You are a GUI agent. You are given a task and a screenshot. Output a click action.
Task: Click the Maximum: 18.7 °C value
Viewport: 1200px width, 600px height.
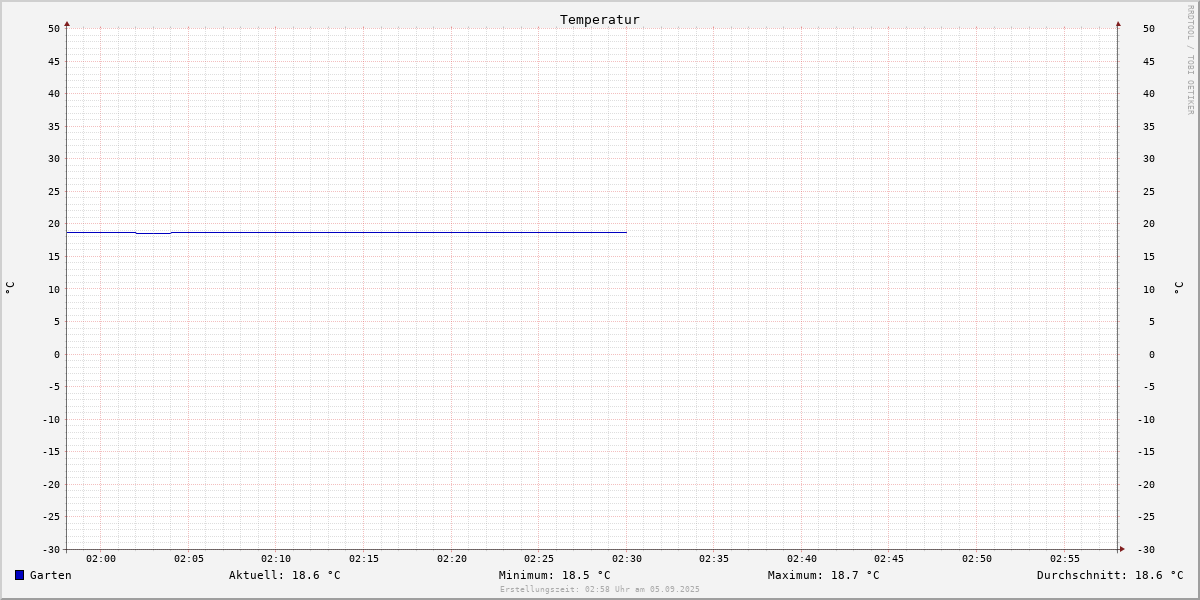click(x=824, y=575)
